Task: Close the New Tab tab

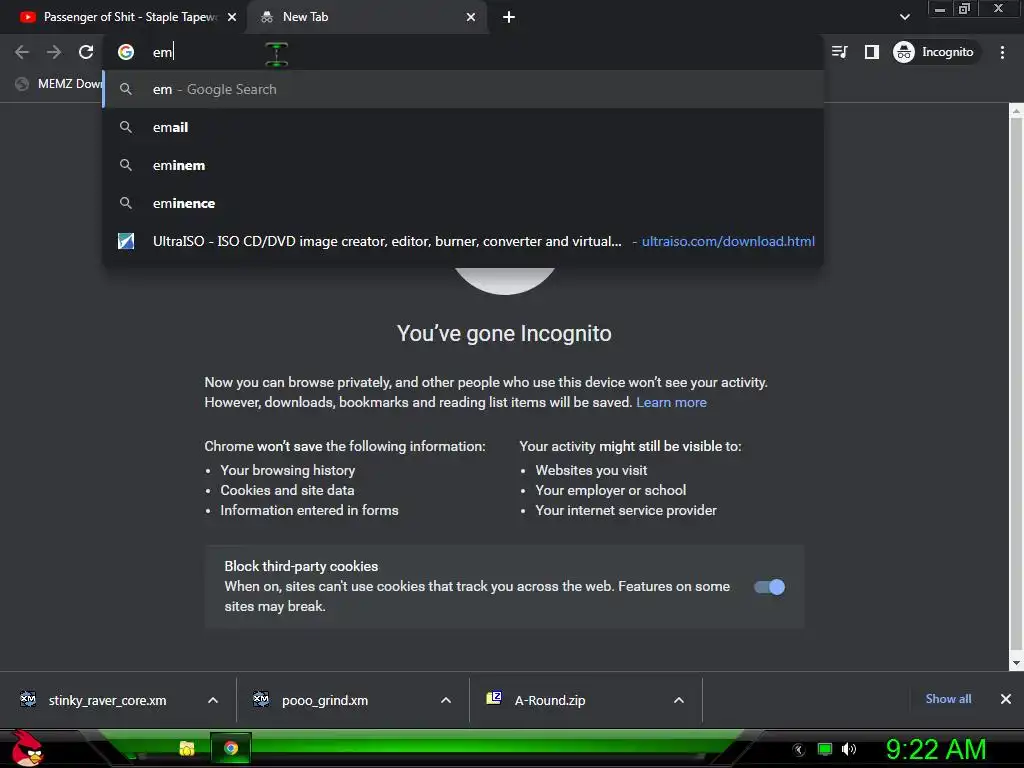Action: [471, 17]
